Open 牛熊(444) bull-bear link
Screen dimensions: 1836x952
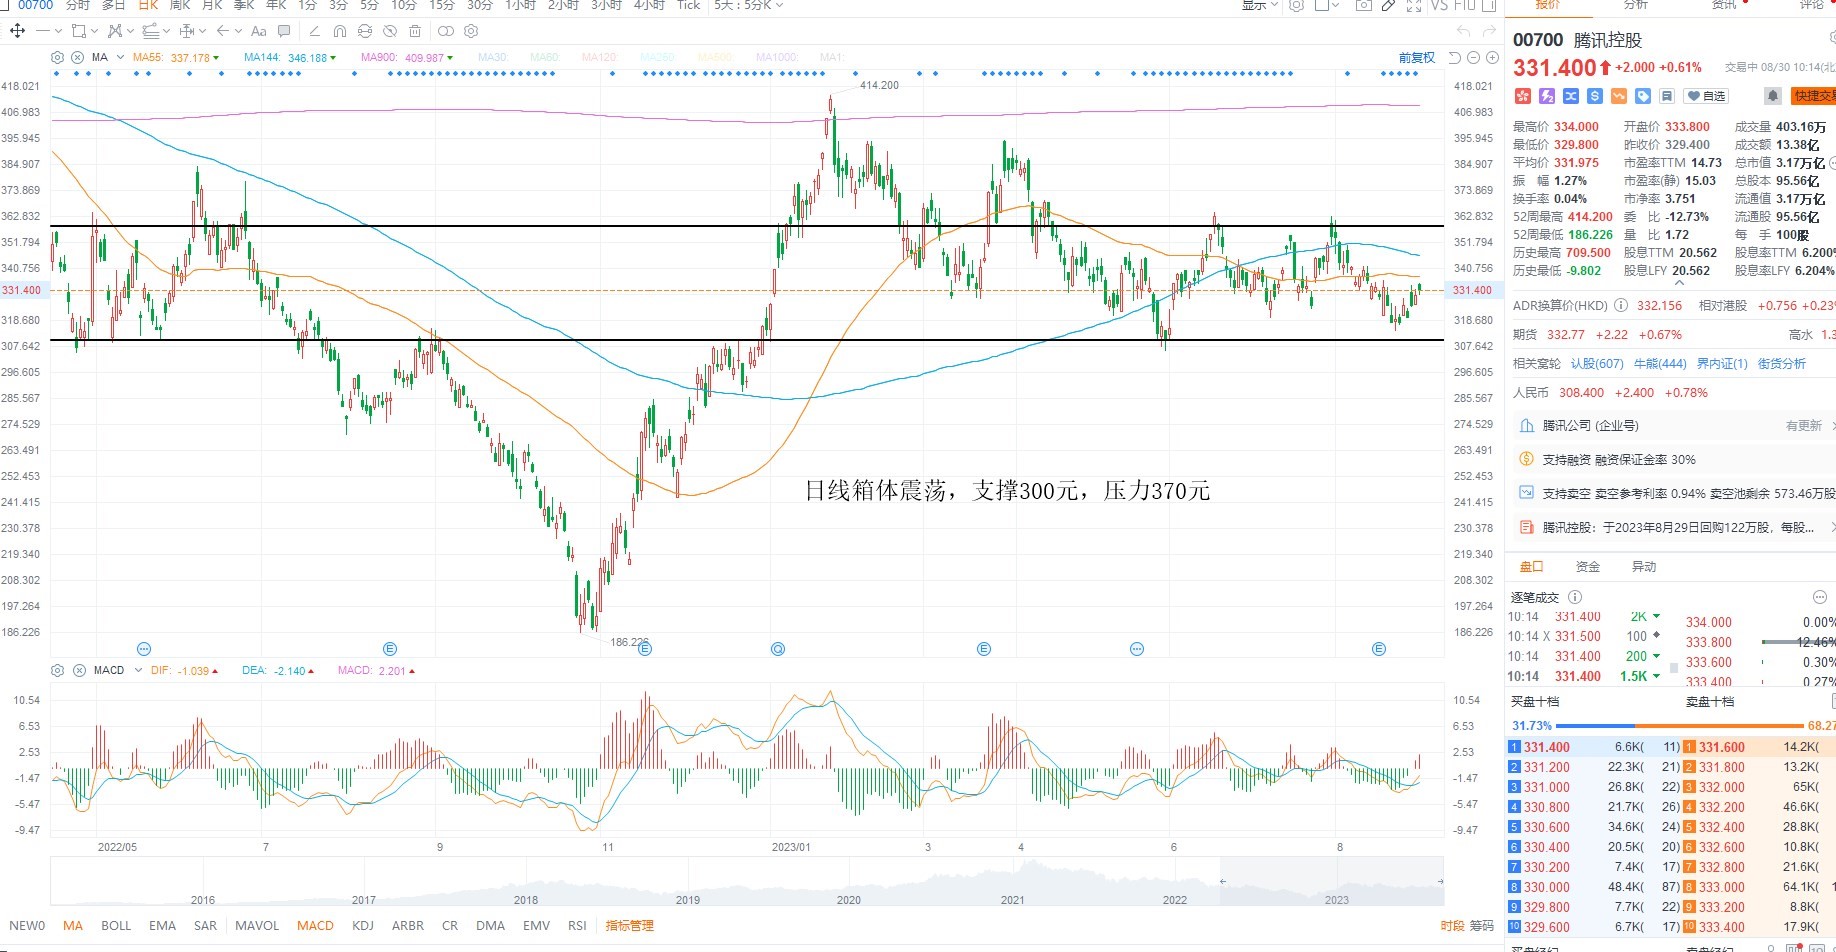coord(1660,364)
